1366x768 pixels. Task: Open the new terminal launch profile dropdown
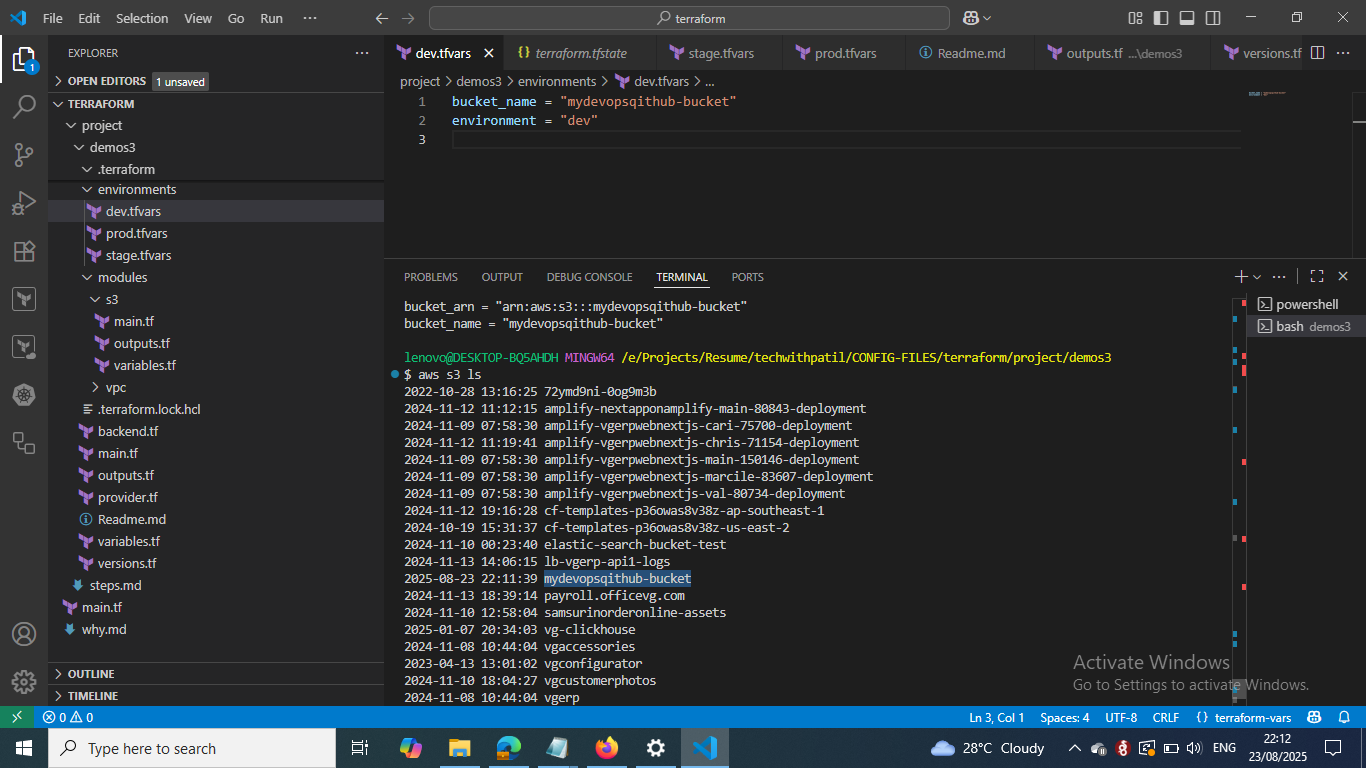click(1257, 277)
